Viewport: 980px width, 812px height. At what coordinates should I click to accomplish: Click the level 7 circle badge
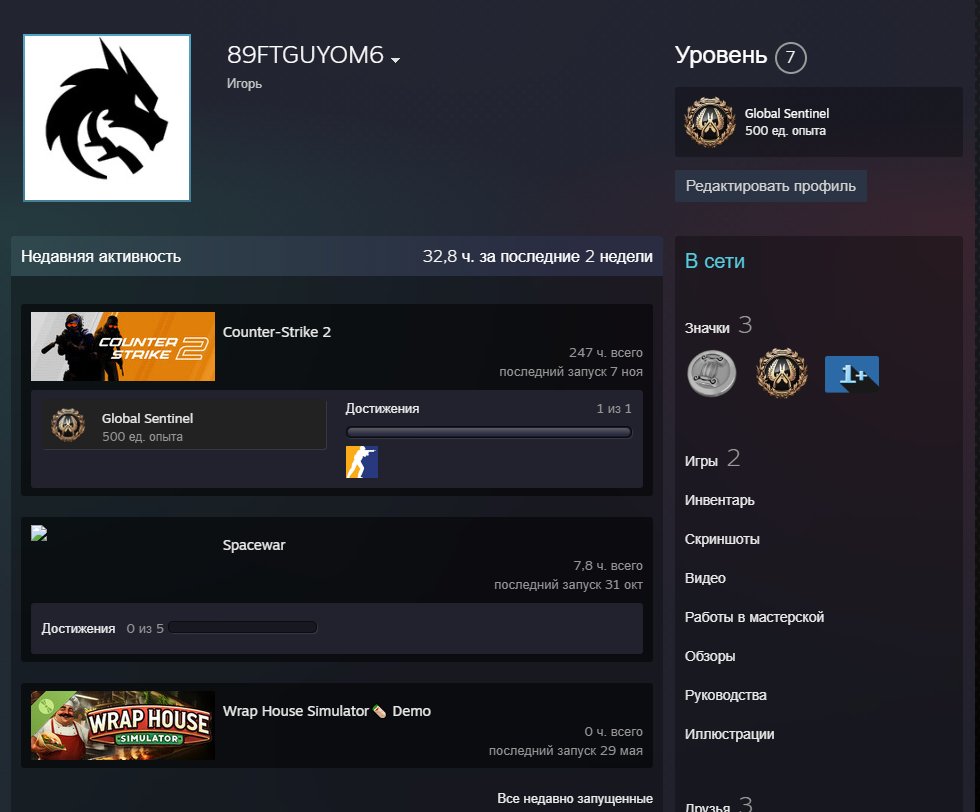point(789,57)
